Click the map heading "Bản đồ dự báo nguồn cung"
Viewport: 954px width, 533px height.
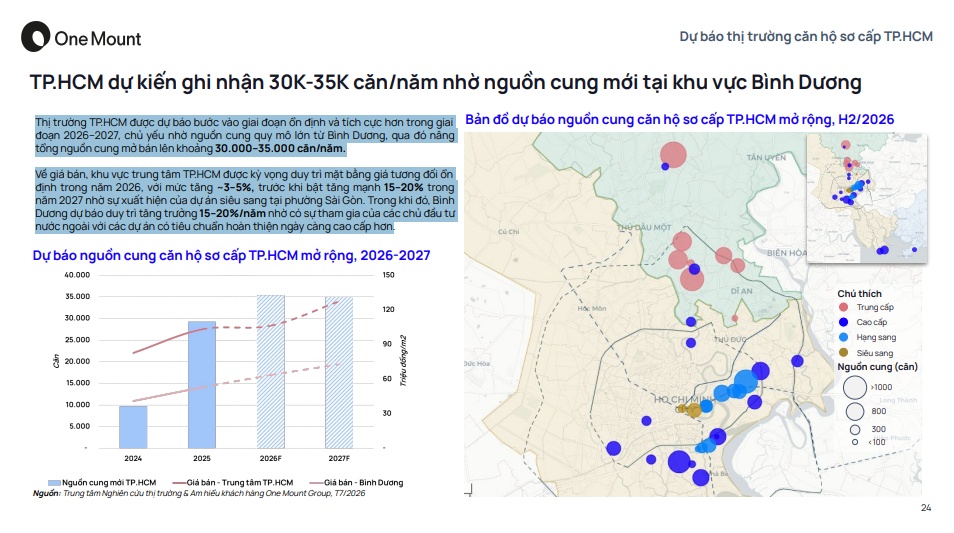tap(680, 119)
